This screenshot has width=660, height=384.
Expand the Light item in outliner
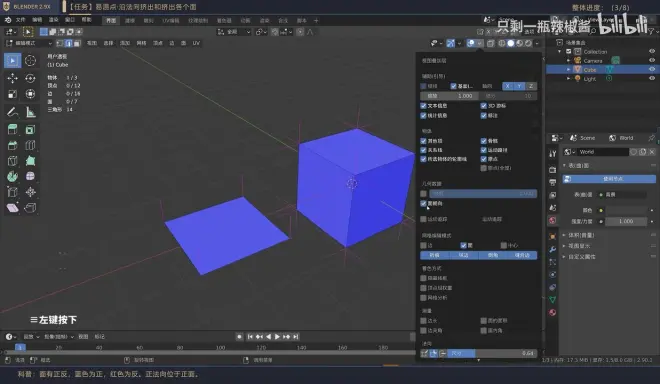[569, 78]
